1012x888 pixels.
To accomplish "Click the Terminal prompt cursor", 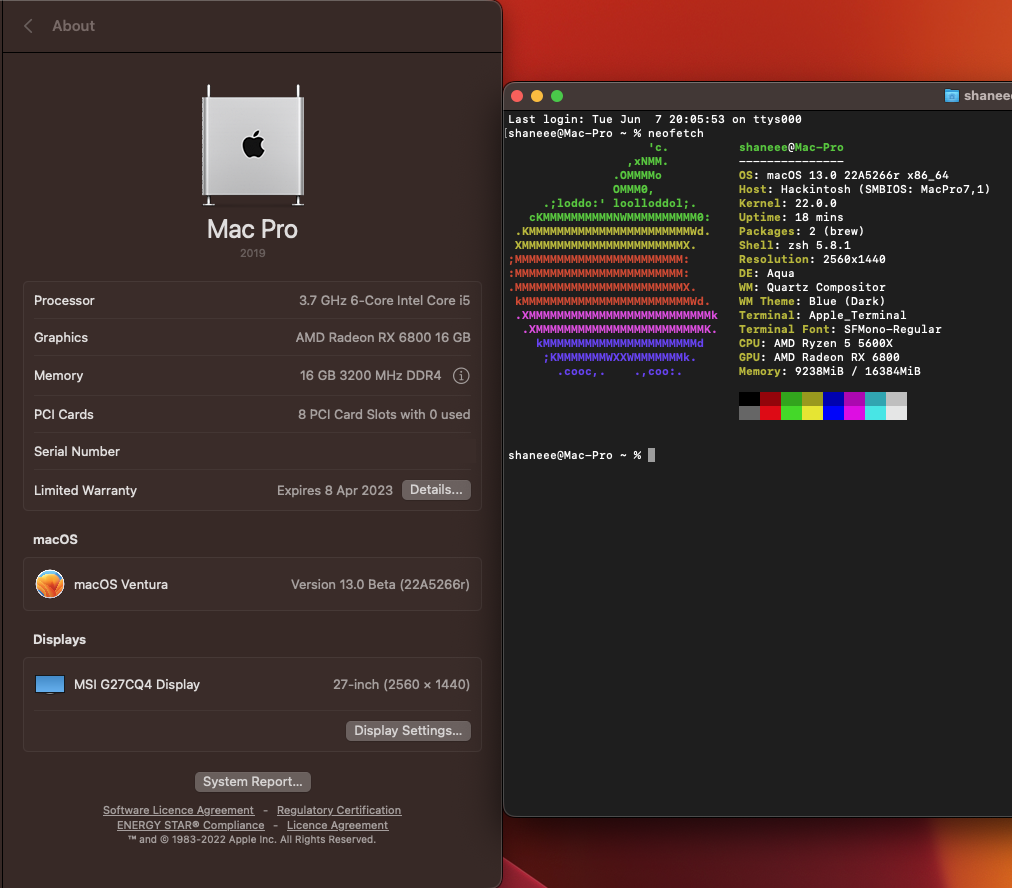I will (x=651, y=455).
